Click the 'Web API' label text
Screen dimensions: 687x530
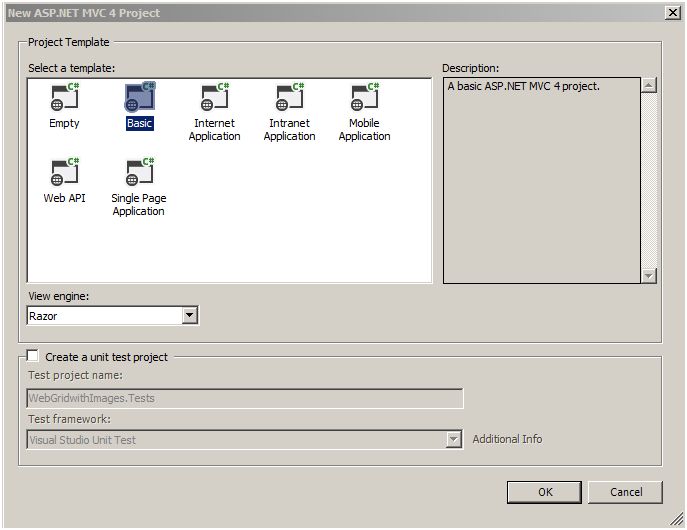pyautogui.click(x=64, y=198)
